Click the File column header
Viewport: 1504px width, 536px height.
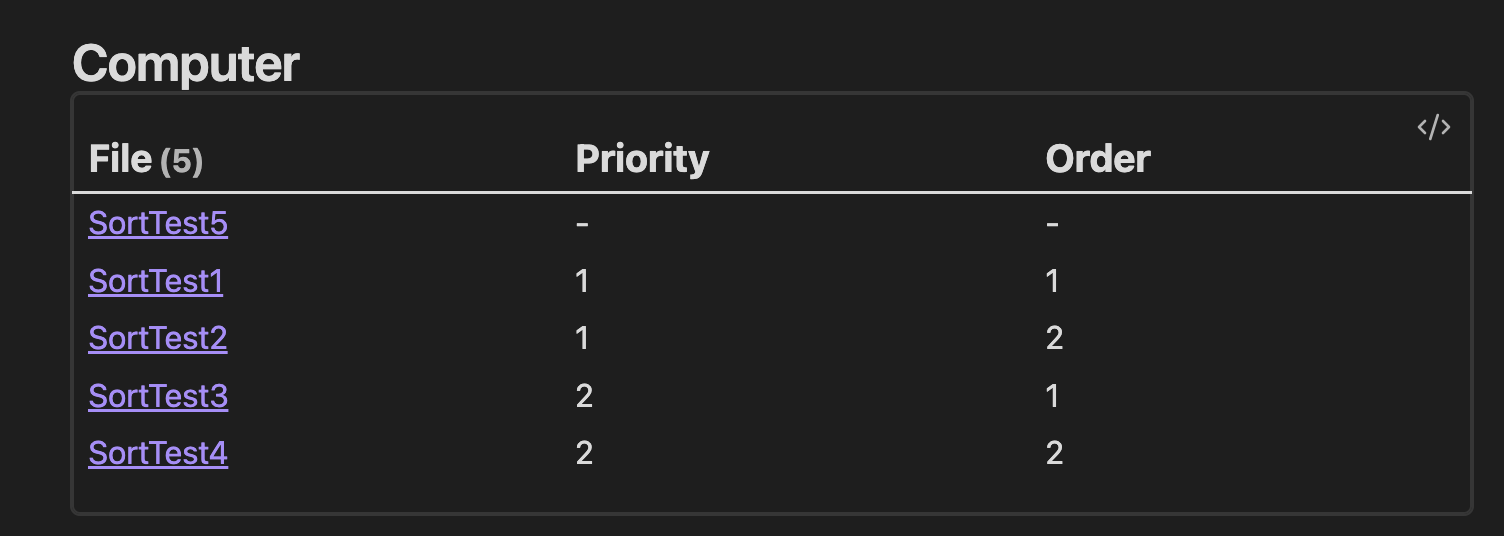[x=122, y=159]
